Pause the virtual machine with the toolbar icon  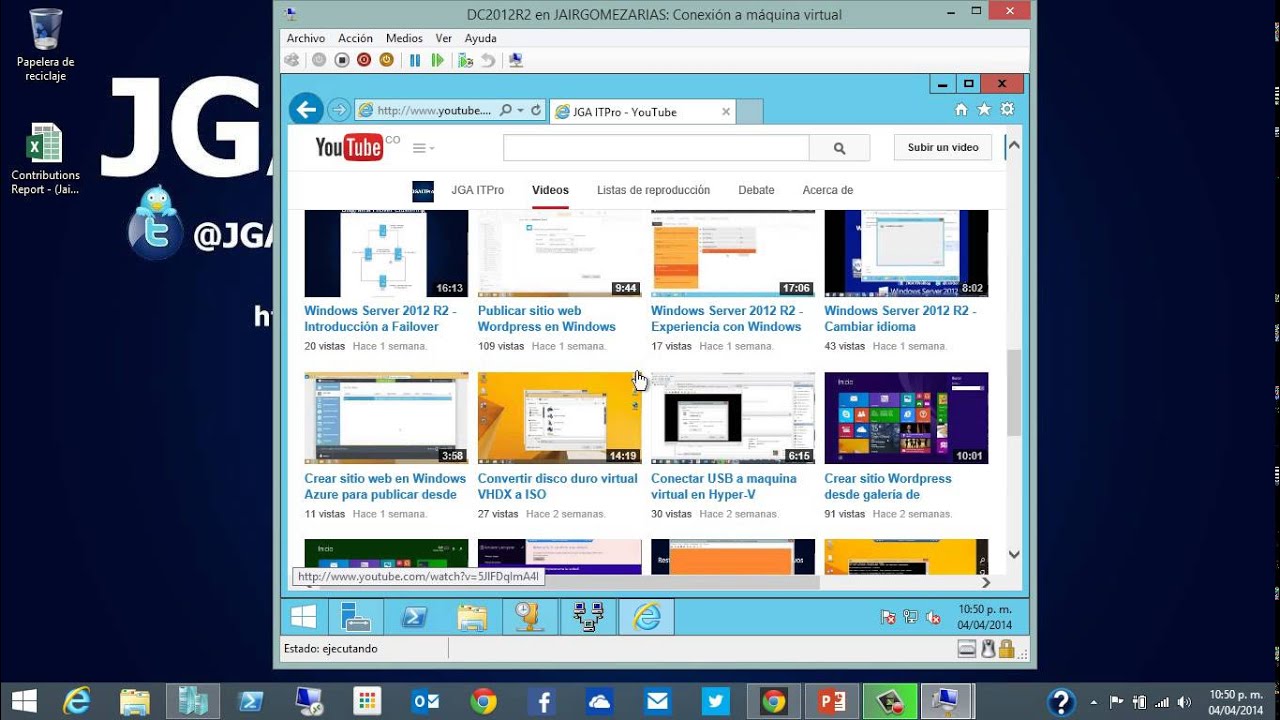(415, 60)
